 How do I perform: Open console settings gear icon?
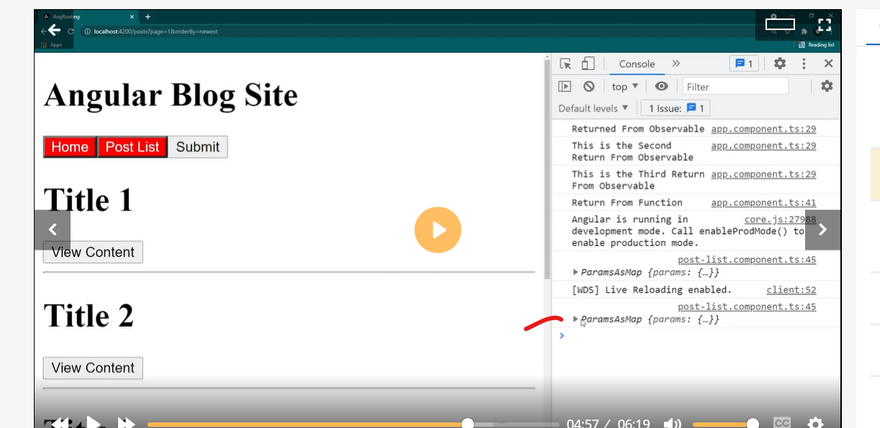tap(827, 87)
